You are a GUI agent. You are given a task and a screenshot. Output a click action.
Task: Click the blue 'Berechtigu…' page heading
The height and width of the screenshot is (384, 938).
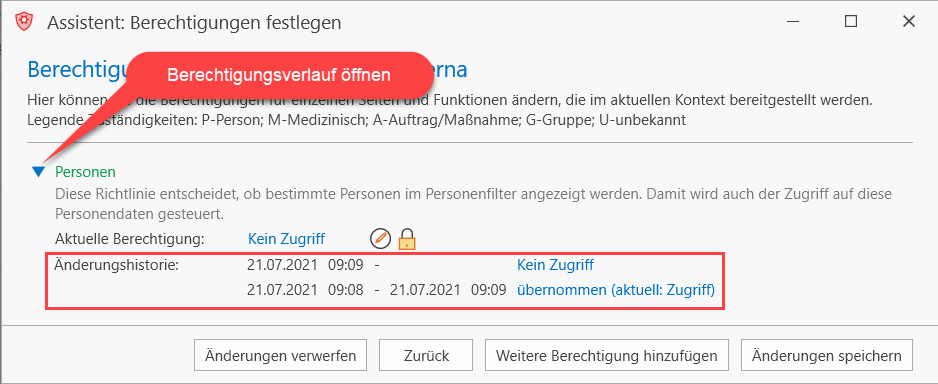pos(78,70)
